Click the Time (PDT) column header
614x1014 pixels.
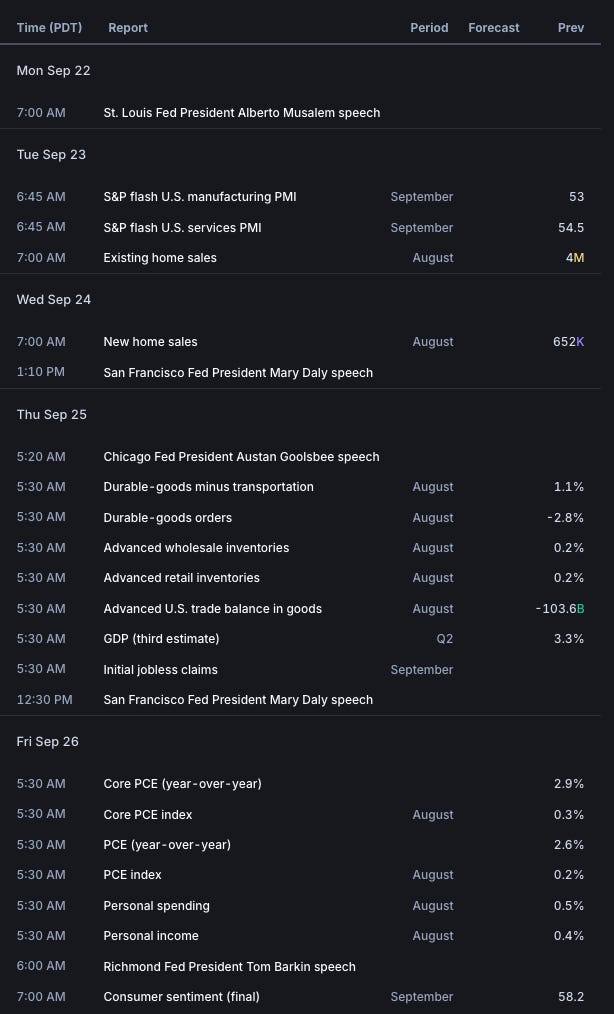[49, 28]
